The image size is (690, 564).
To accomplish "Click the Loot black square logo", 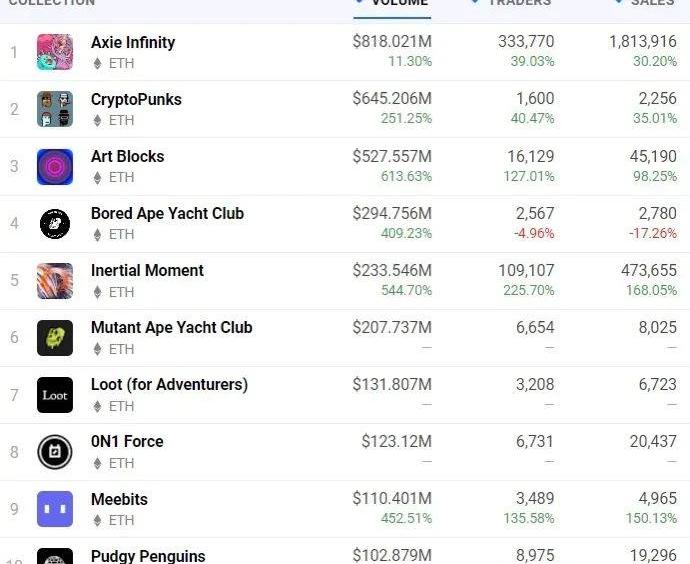I will click(55, 395).
